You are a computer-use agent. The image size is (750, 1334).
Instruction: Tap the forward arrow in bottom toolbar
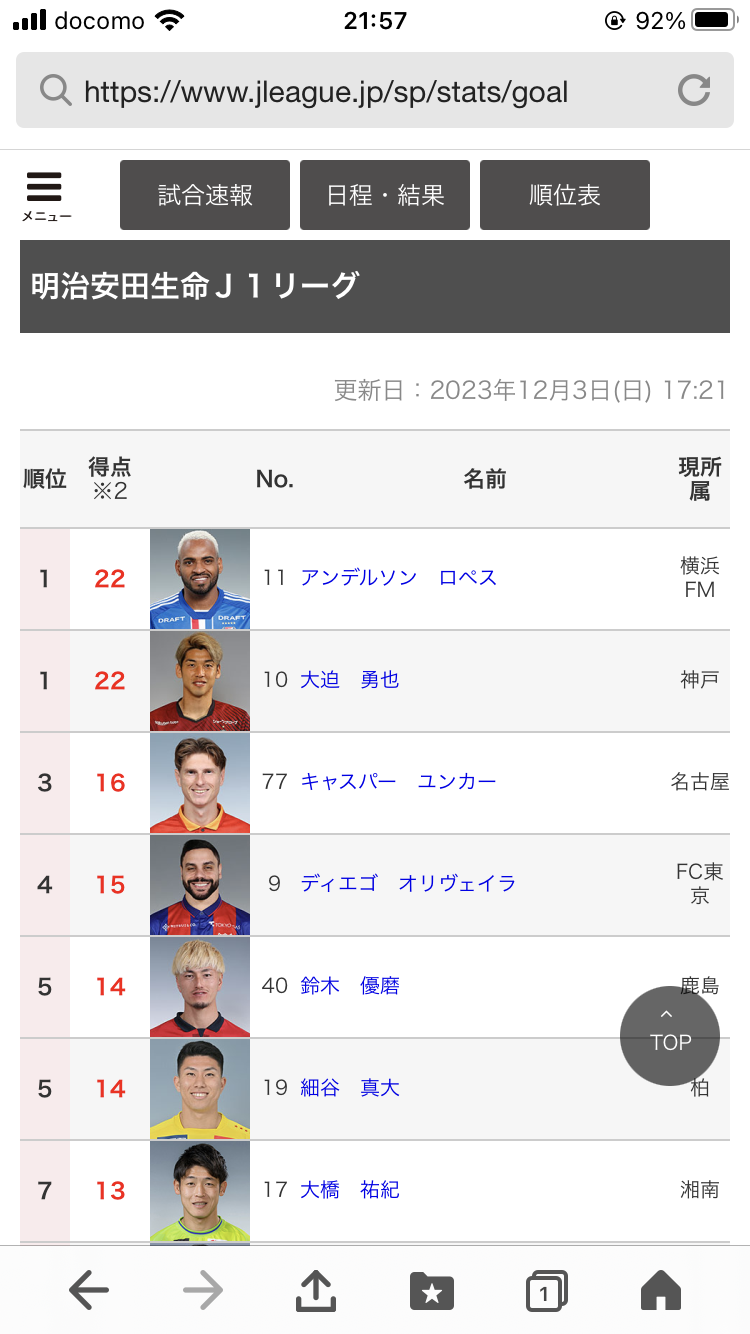pyautogui.click(x=203, y=1291)
